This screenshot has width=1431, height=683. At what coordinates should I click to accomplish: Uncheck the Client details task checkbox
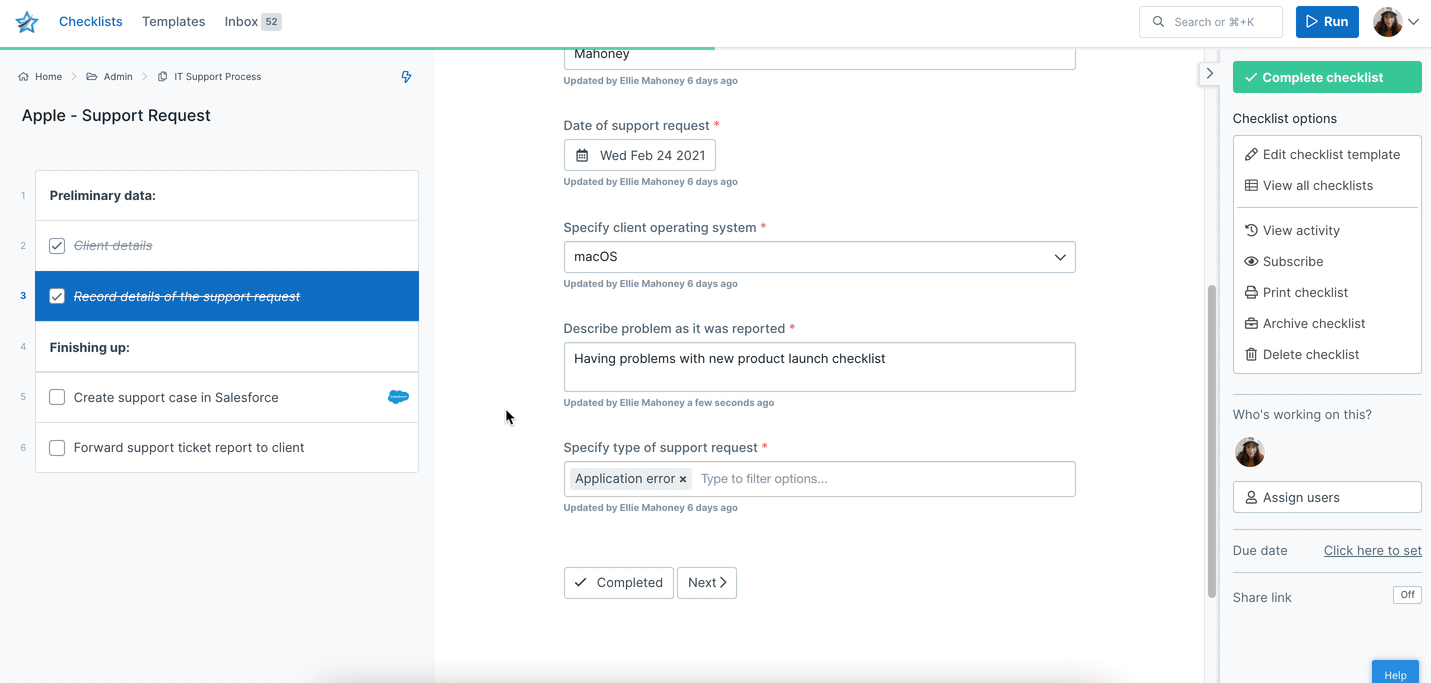57,246
